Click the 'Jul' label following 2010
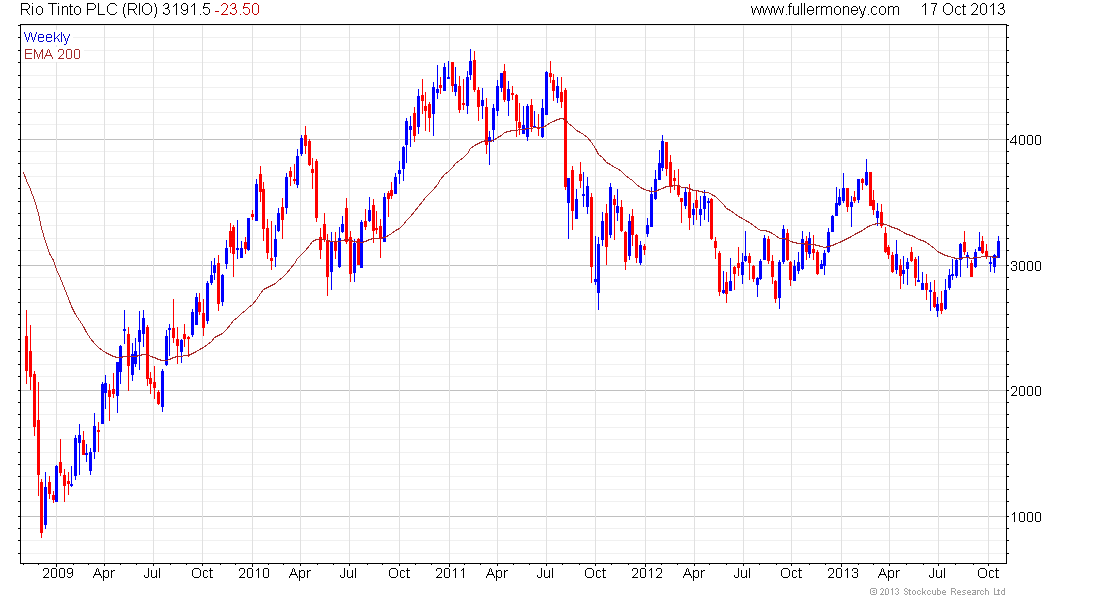 pos(348,573)
